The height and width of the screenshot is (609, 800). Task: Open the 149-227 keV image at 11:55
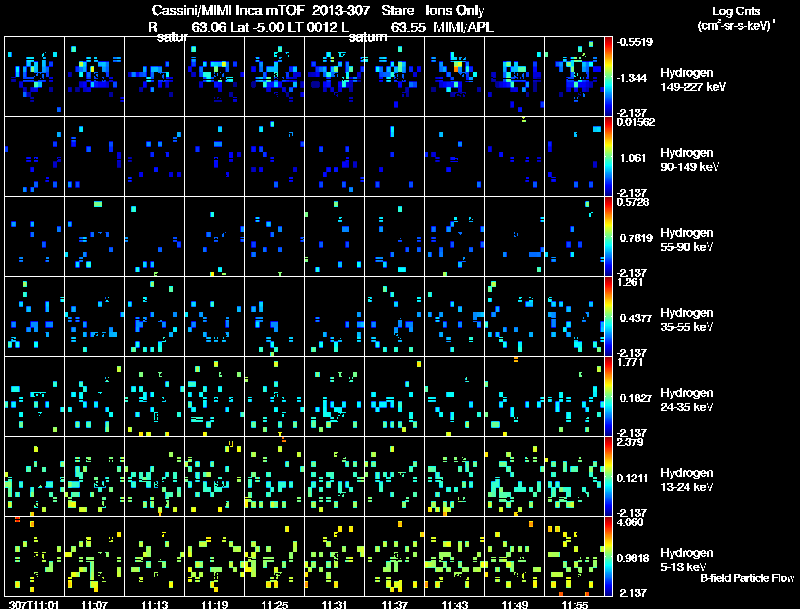[574, 77]
